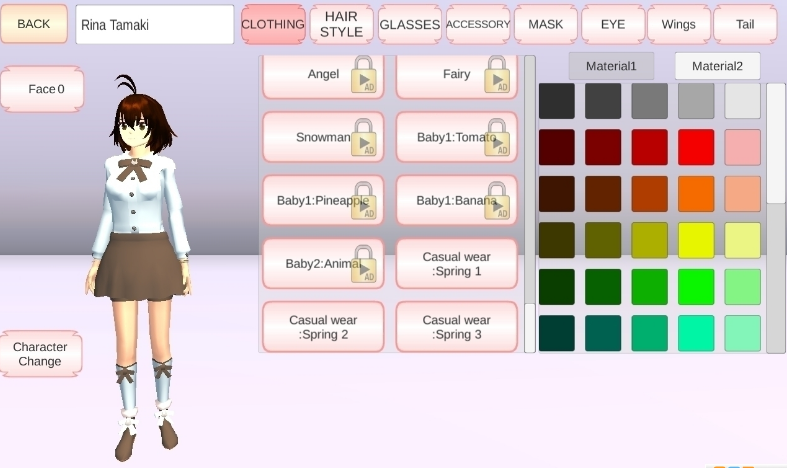Click the Character Change button
787x468 pixels.
pyautogui.click(x=40, y=354)
